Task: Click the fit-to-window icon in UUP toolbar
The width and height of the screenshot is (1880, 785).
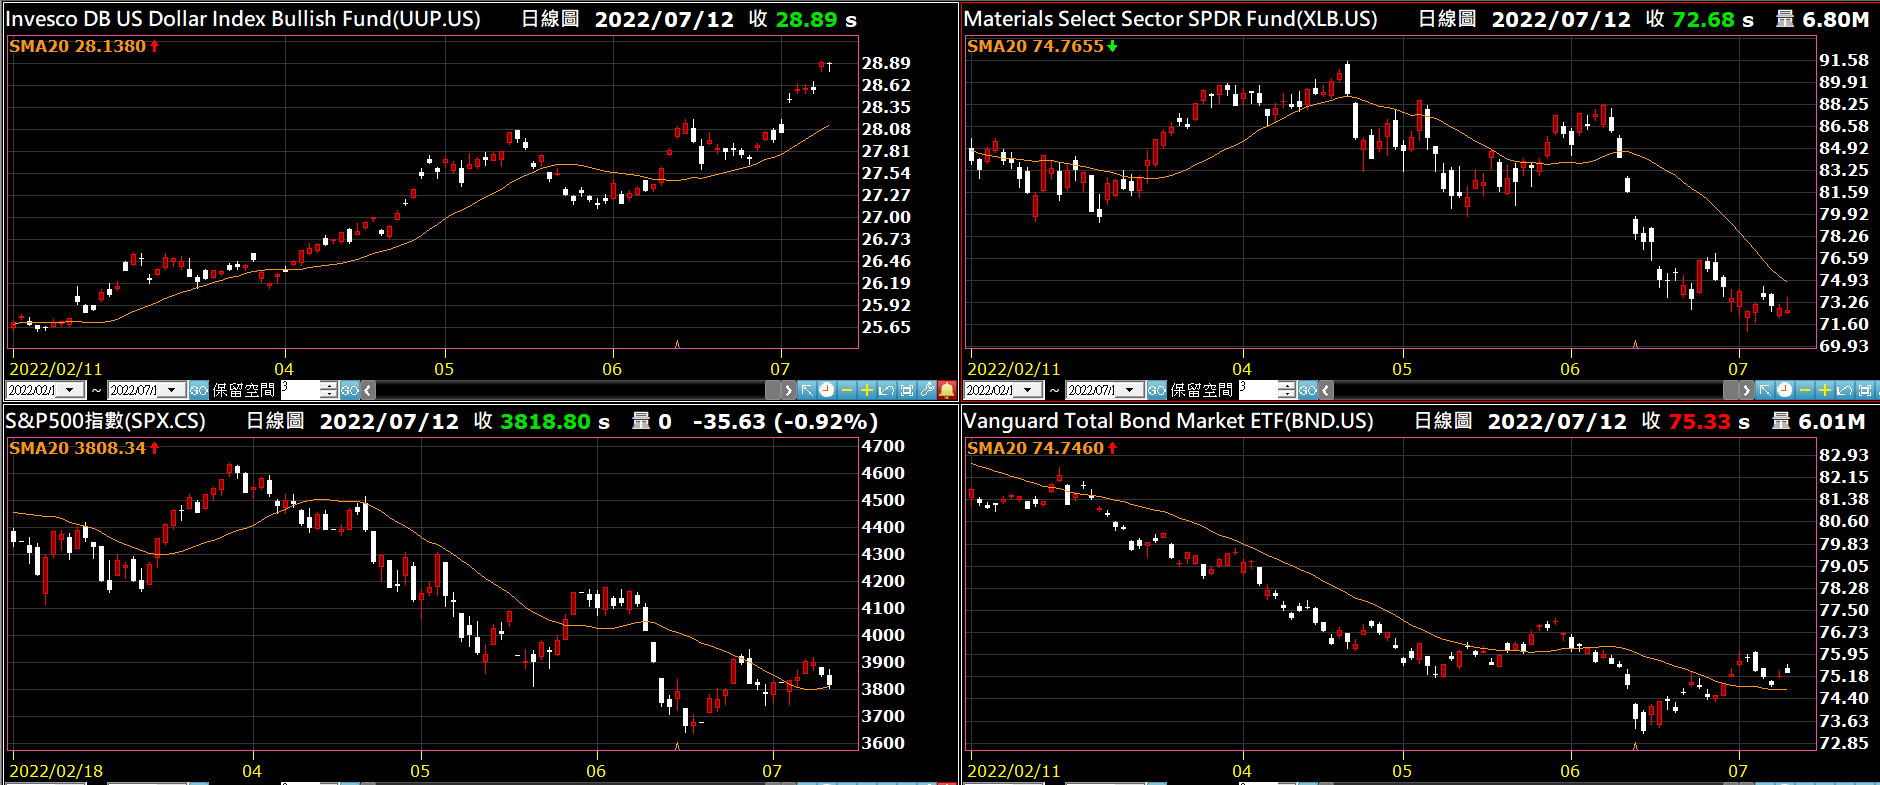Action: click(x=907, y=390)
